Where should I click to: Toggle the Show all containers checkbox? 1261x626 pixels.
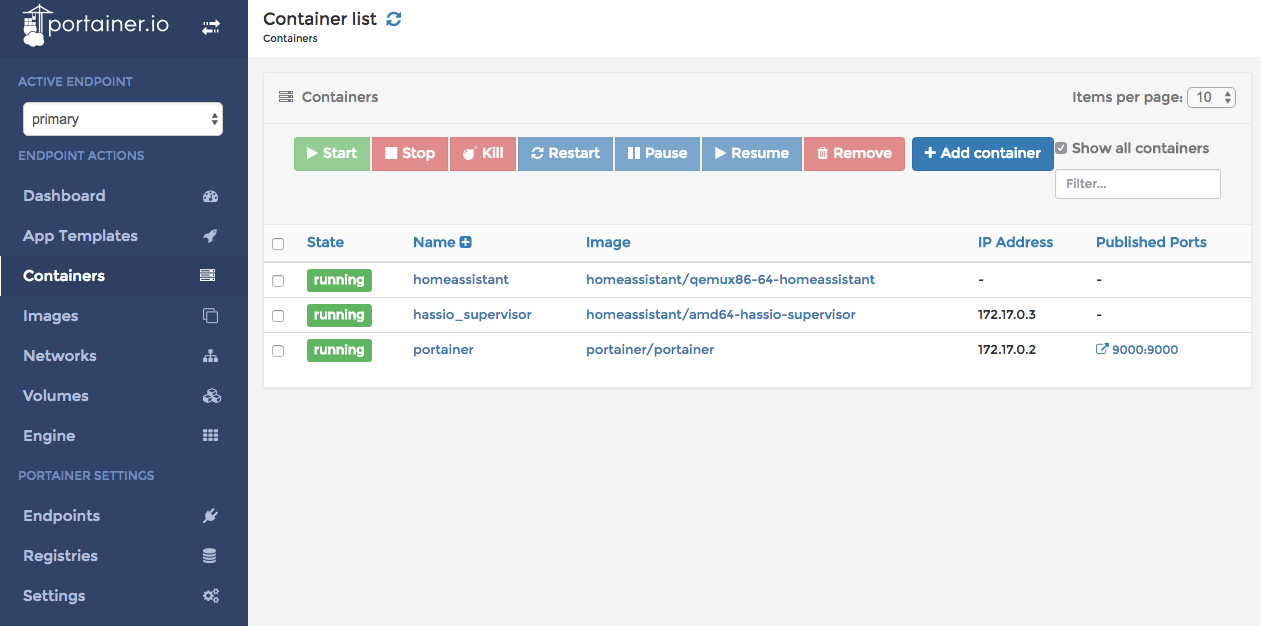[1061, 148]
